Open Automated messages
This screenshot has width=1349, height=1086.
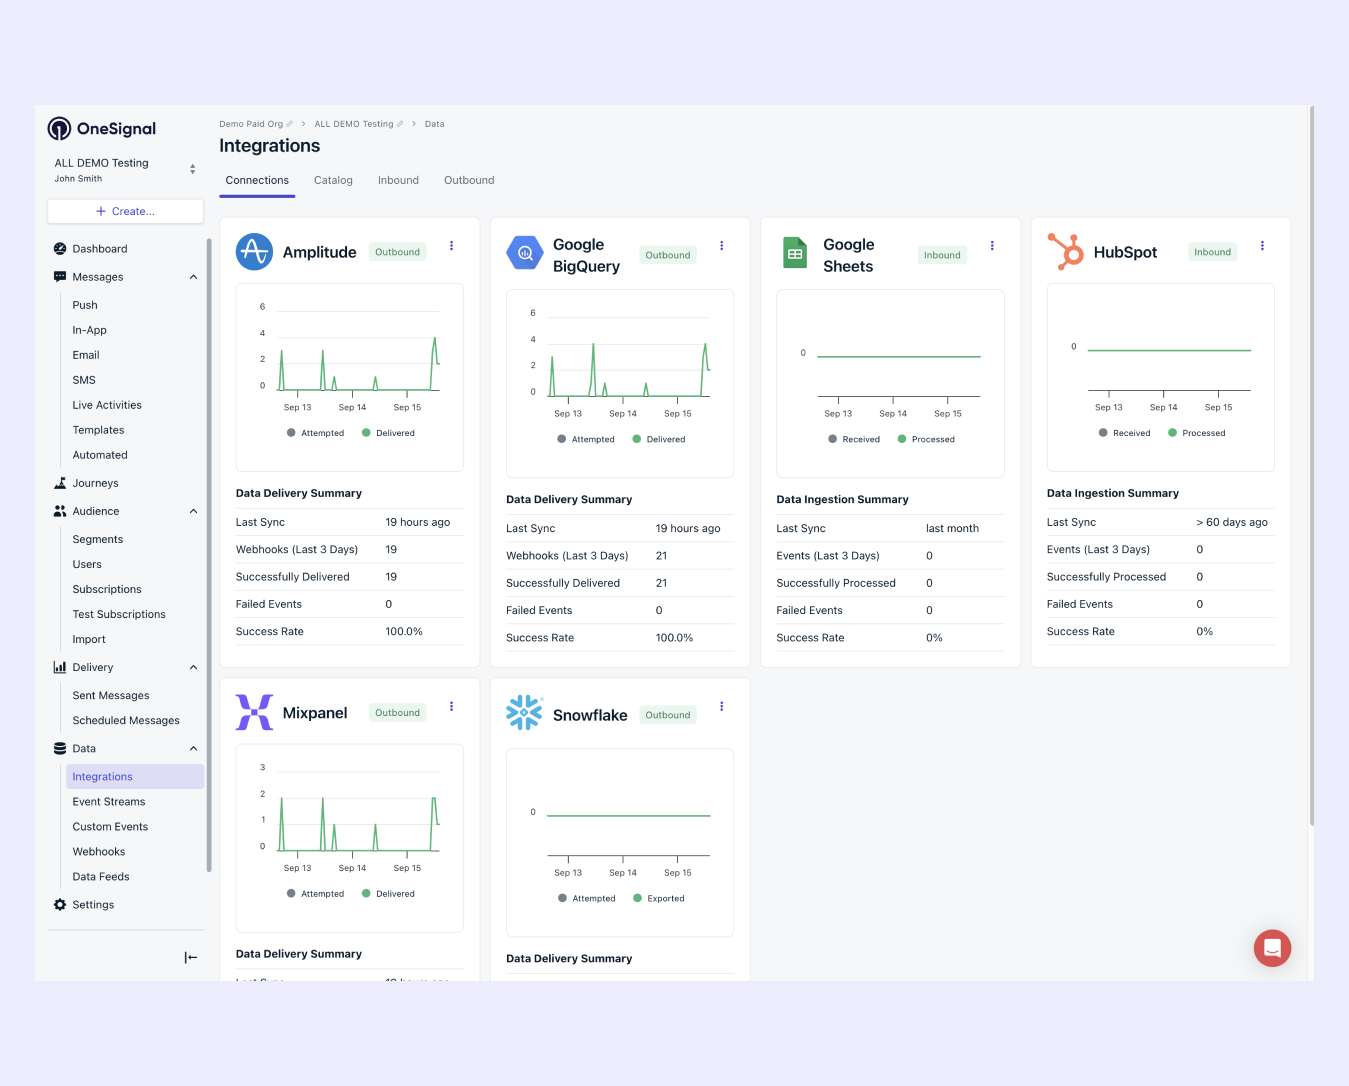[100, 455]
